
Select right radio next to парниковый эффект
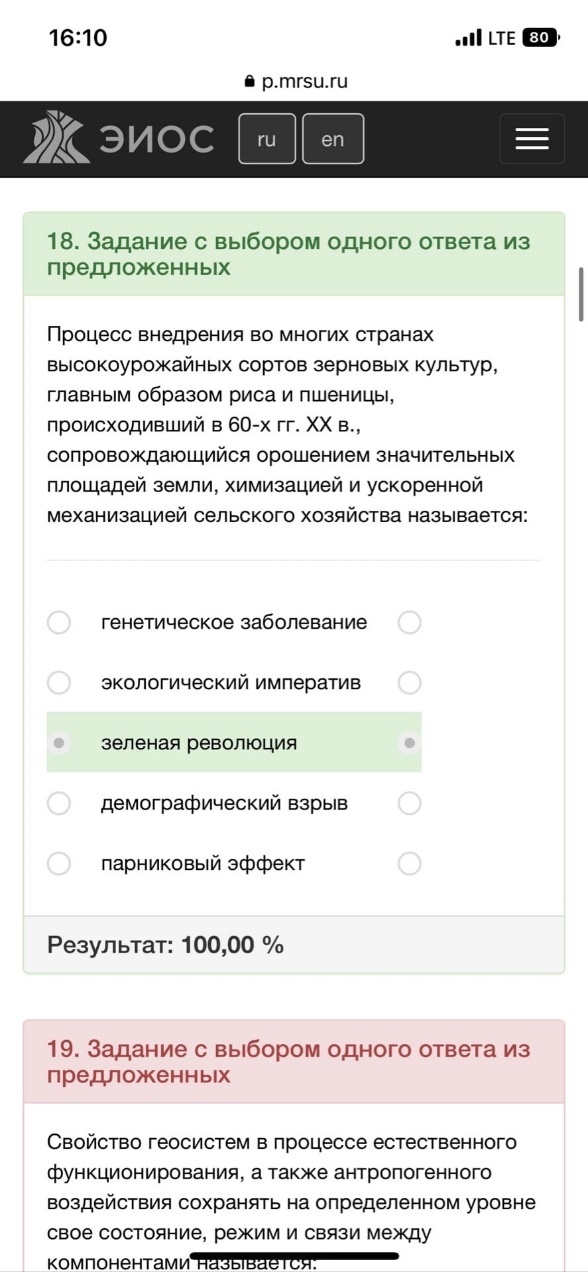[409, 863]
